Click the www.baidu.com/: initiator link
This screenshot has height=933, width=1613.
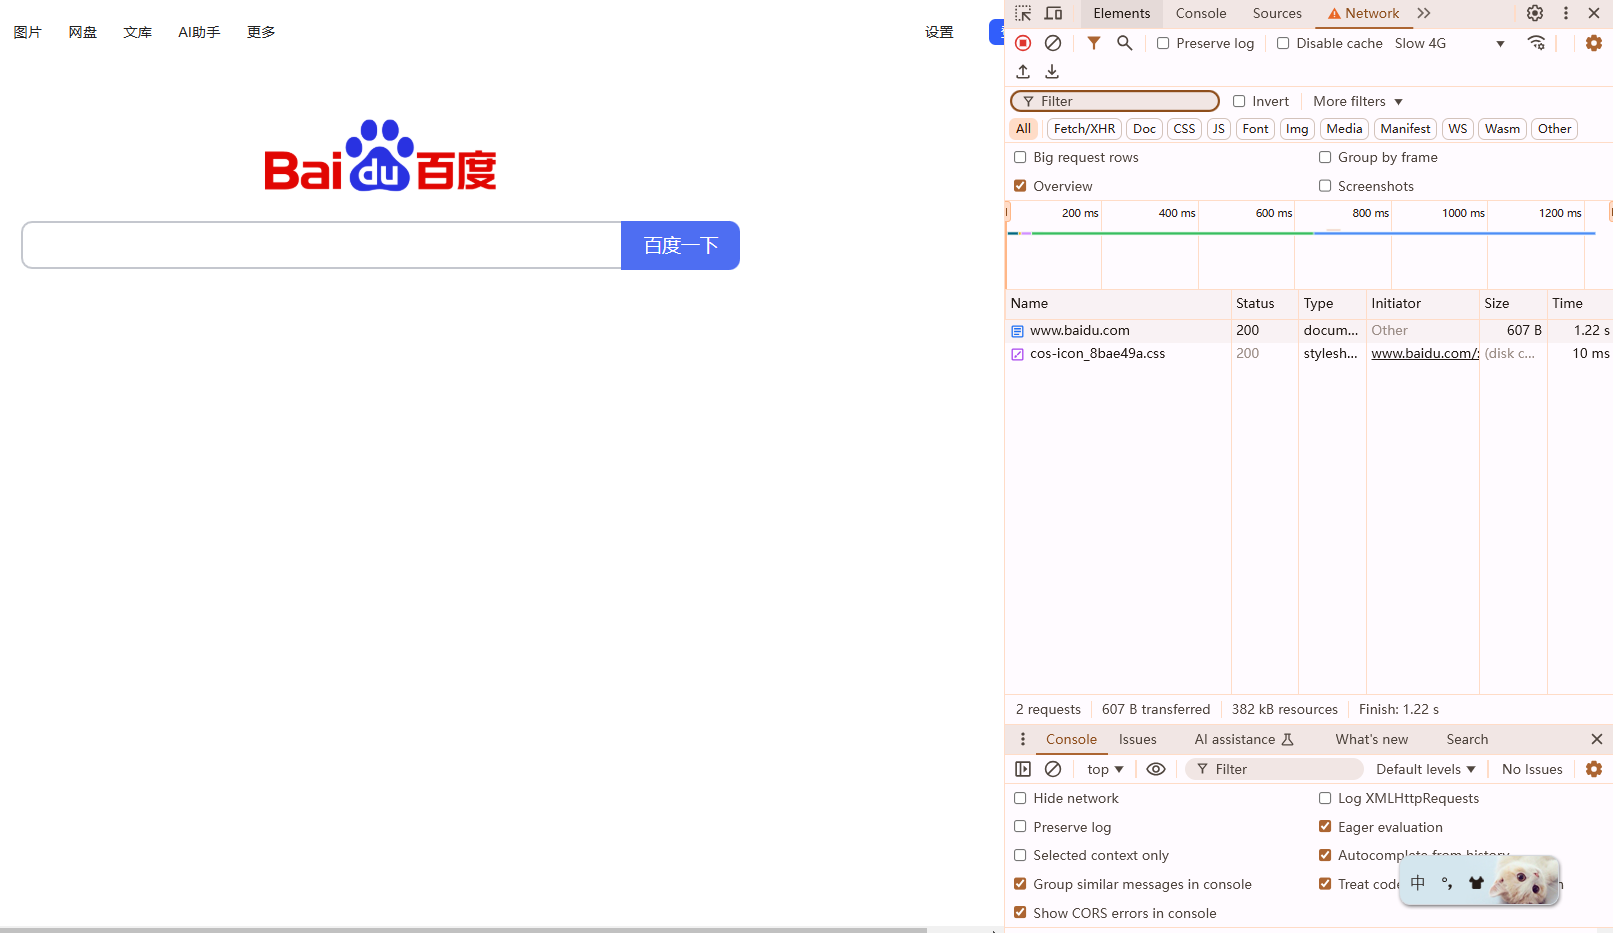coord(1424,353)
